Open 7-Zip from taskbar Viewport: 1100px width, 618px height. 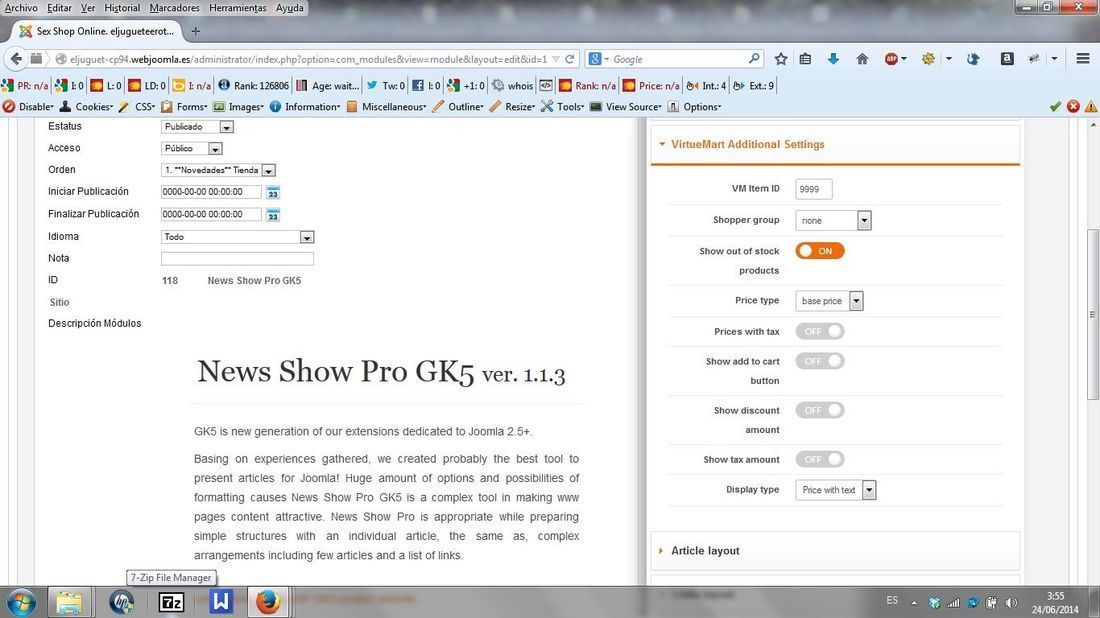pos(171,603)
